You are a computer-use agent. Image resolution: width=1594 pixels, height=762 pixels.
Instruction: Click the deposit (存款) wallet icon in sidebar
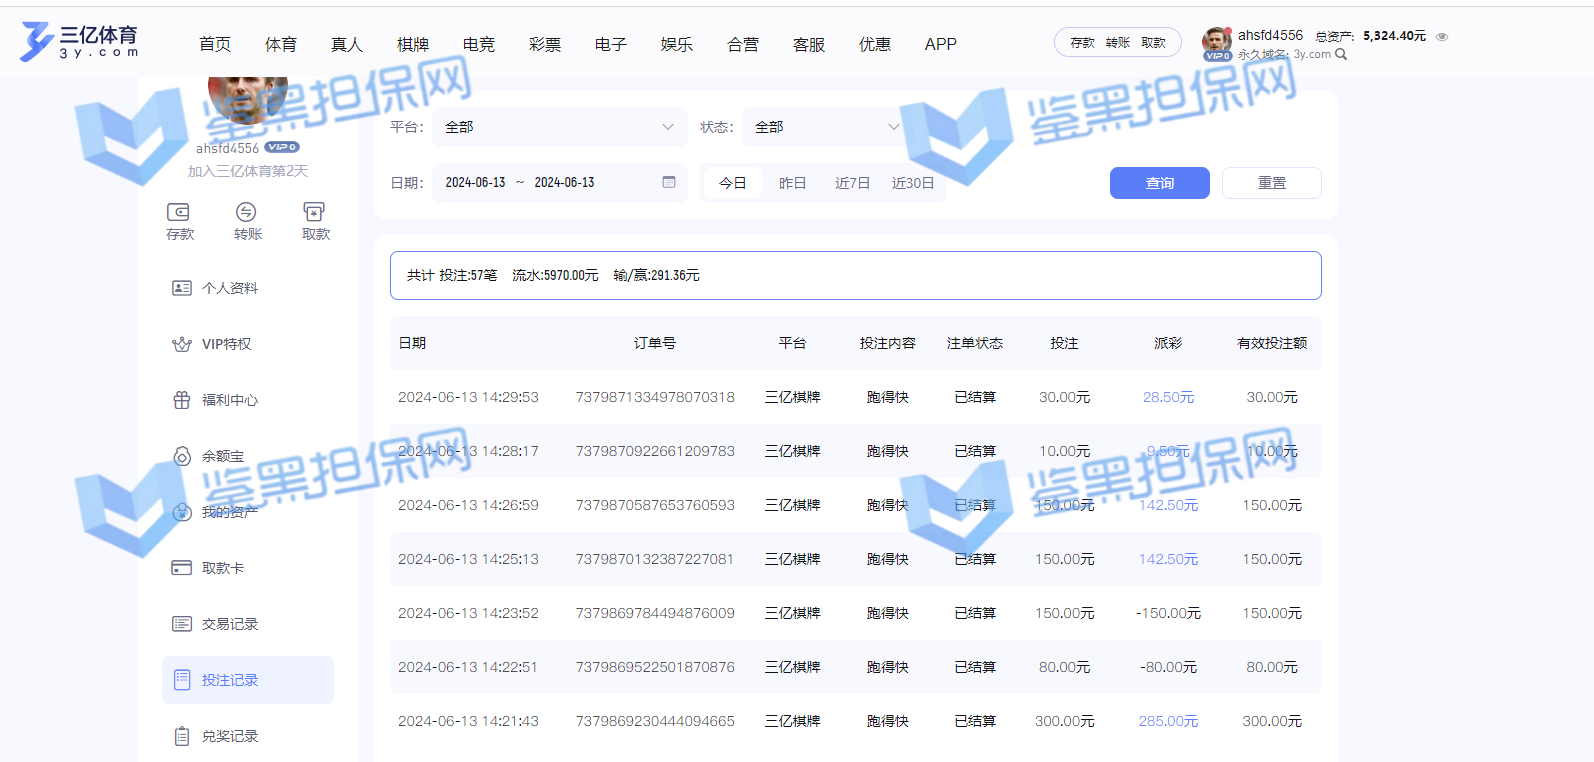pyautogui.click(x=178, y=212)
